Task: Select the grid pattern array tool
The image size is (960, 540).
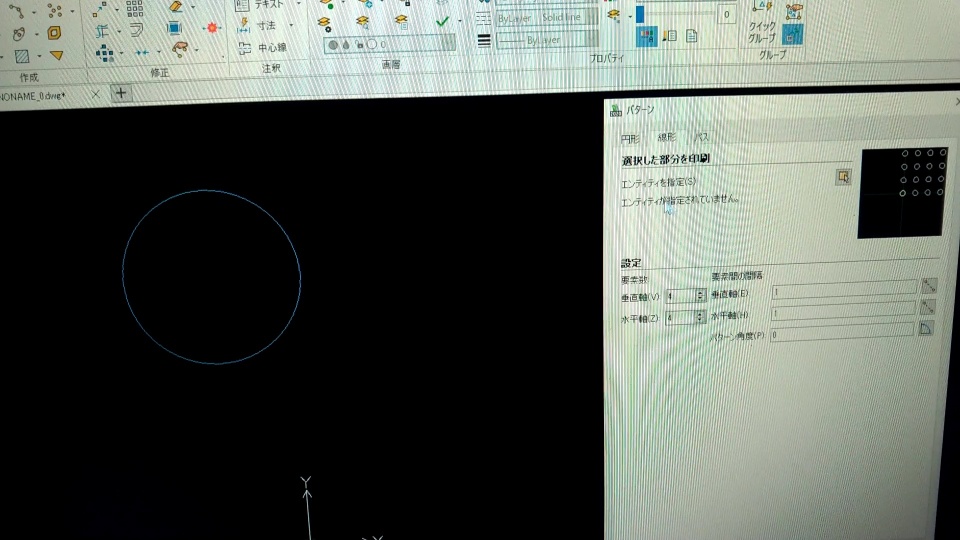Action: coord(135,8)
